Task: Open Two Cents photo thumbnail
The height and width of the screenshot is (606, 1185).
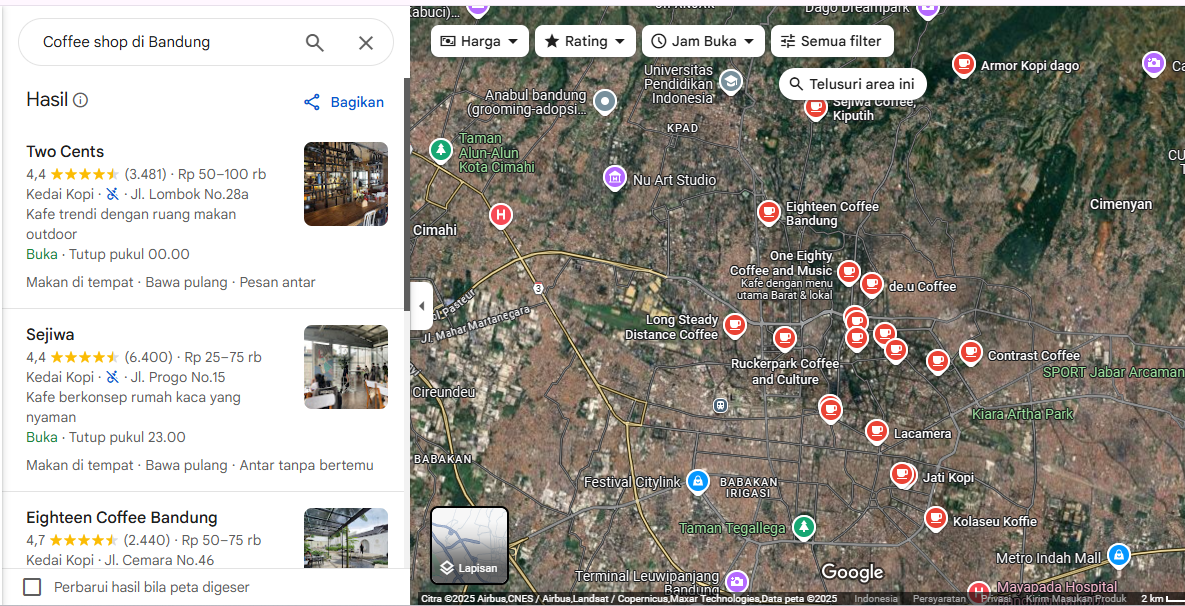Action: (x=346, y=184)
